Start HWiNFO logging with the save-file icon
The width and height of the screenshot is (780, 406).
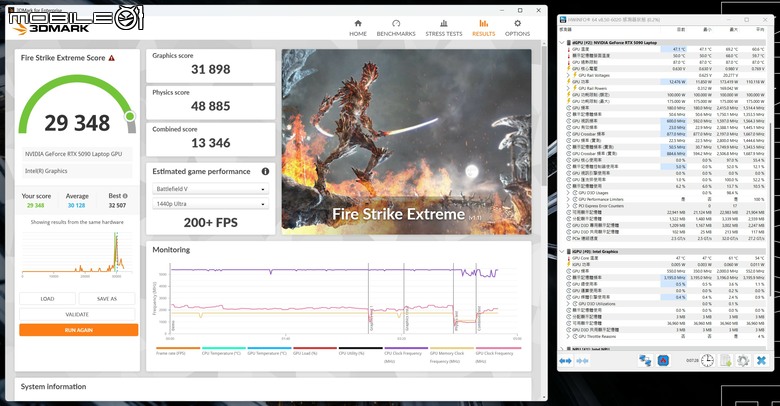point(725,360)
